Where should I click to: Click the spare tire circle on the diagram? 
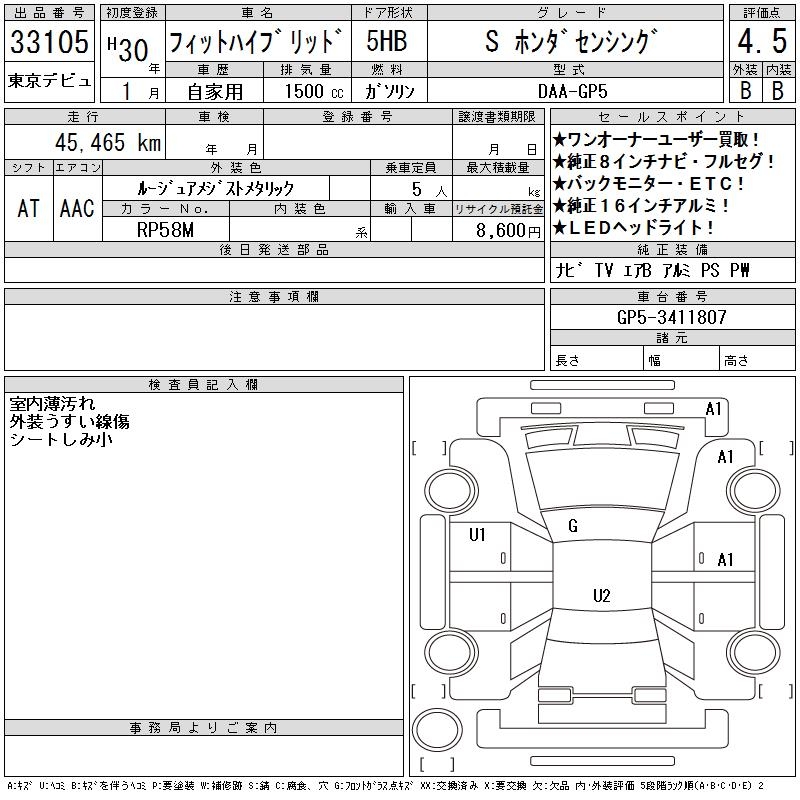tap(437, 729)
